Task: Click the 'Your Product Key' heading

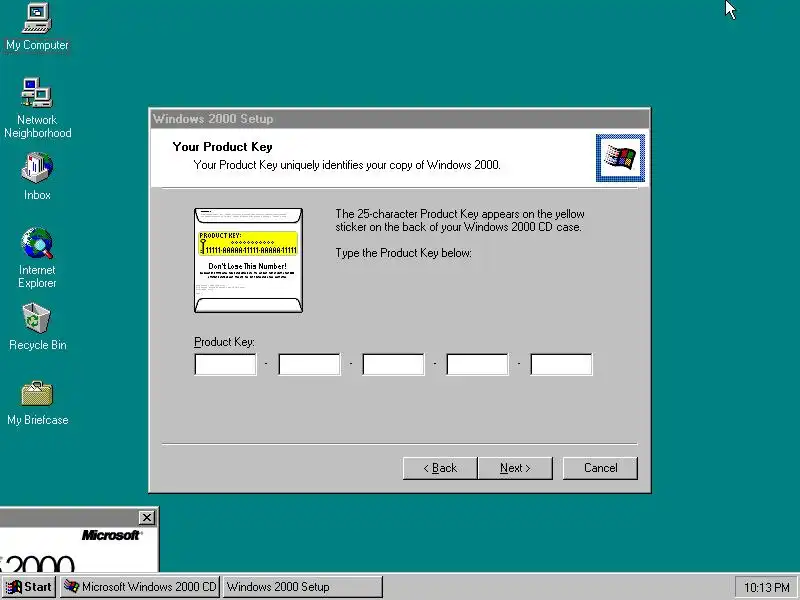Action: (x=222, y=147)
